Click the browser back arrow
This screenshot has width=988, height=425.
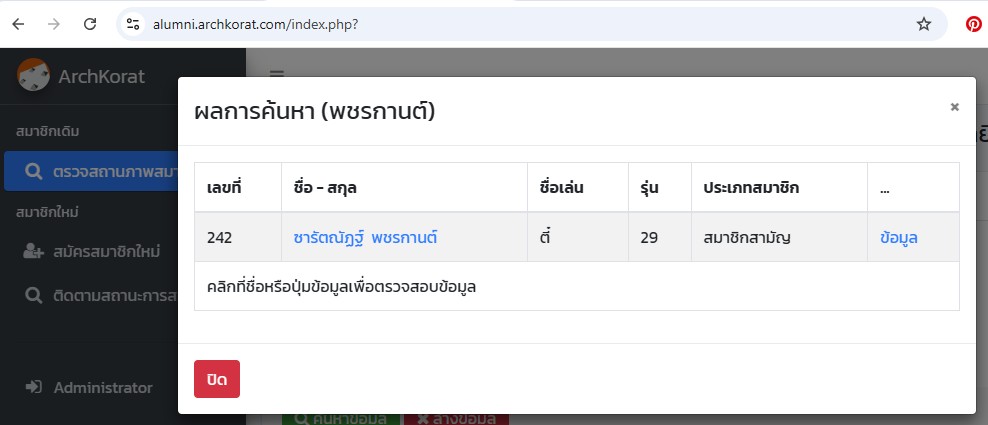[x=18, y=24]
